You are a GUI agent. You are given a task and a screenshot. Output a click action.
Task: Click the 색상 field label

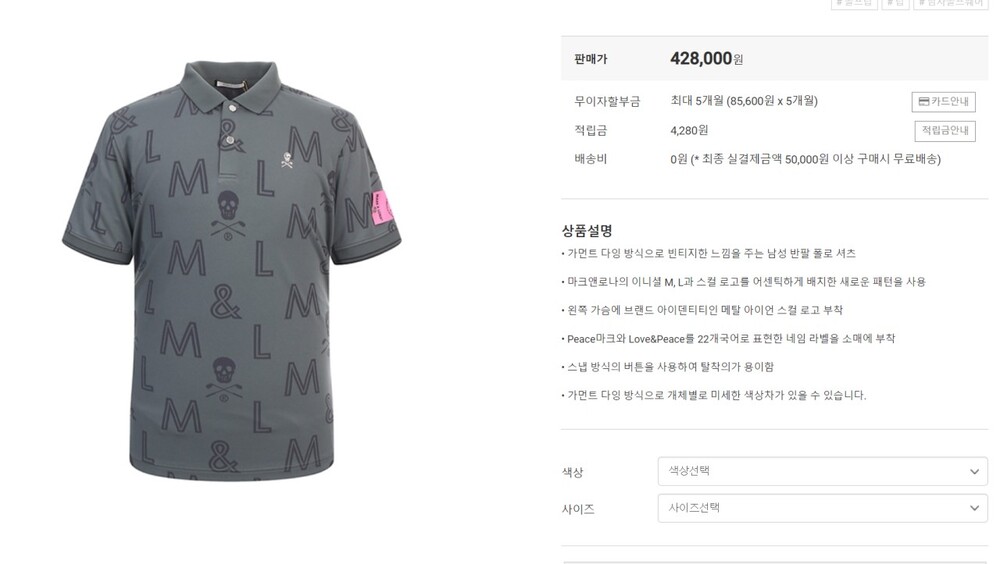tap(572, 472)
